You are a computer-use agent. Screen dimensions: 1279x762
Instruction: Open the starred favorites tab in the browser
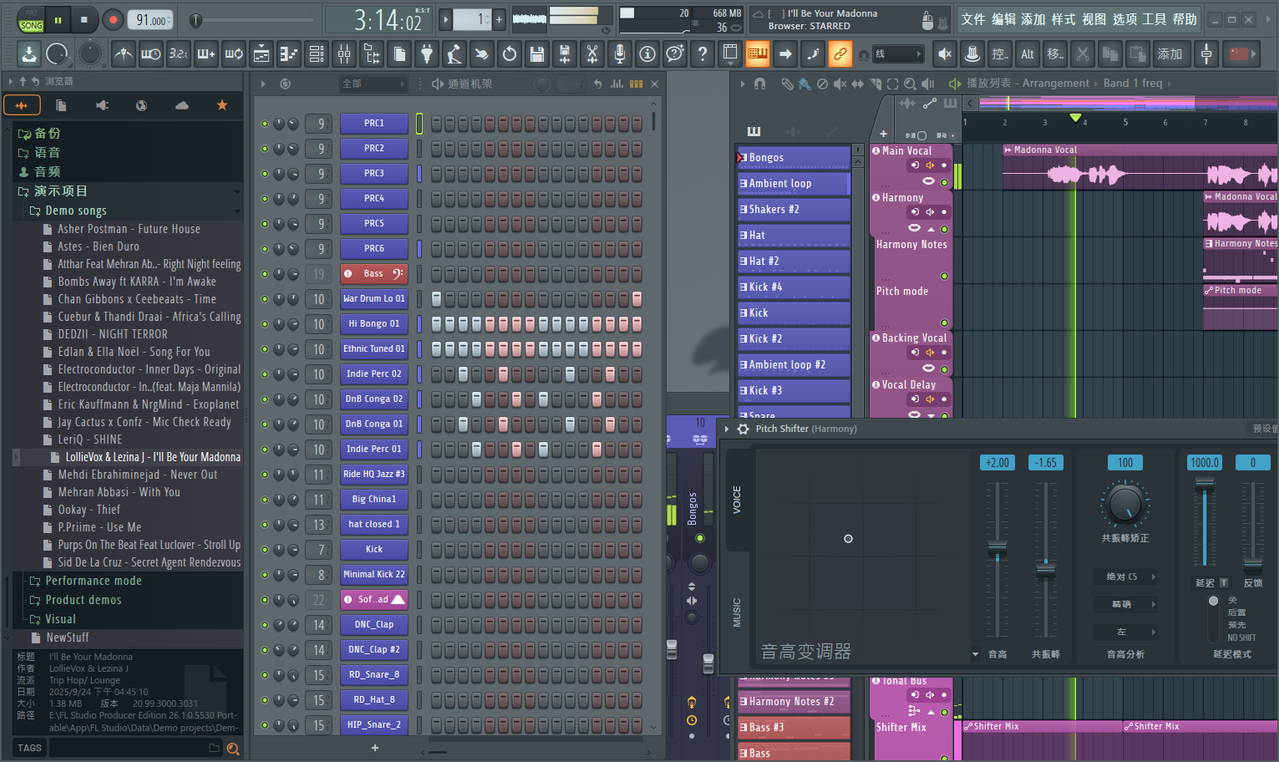(222, 105)
